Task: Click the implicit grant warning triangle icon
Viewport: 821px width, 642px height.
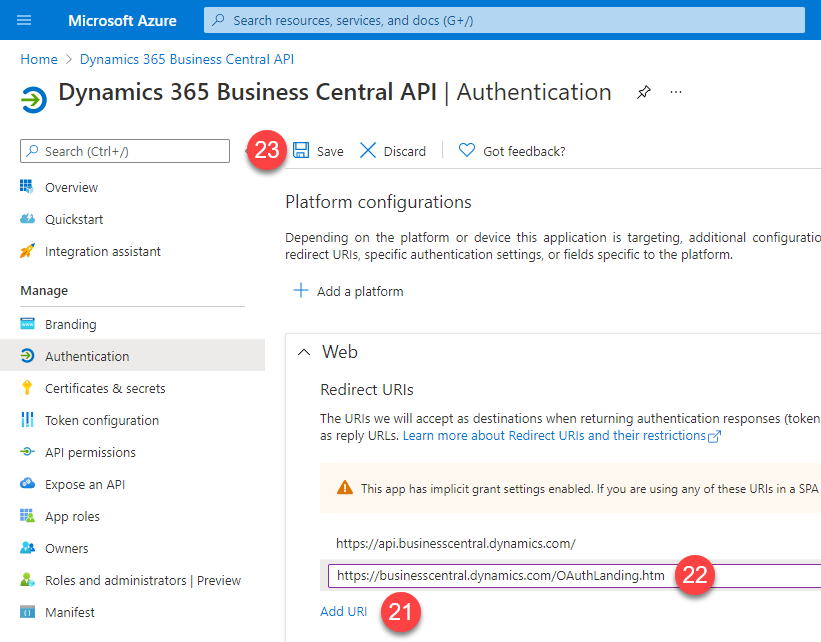Action: click(x=345, y=488)
